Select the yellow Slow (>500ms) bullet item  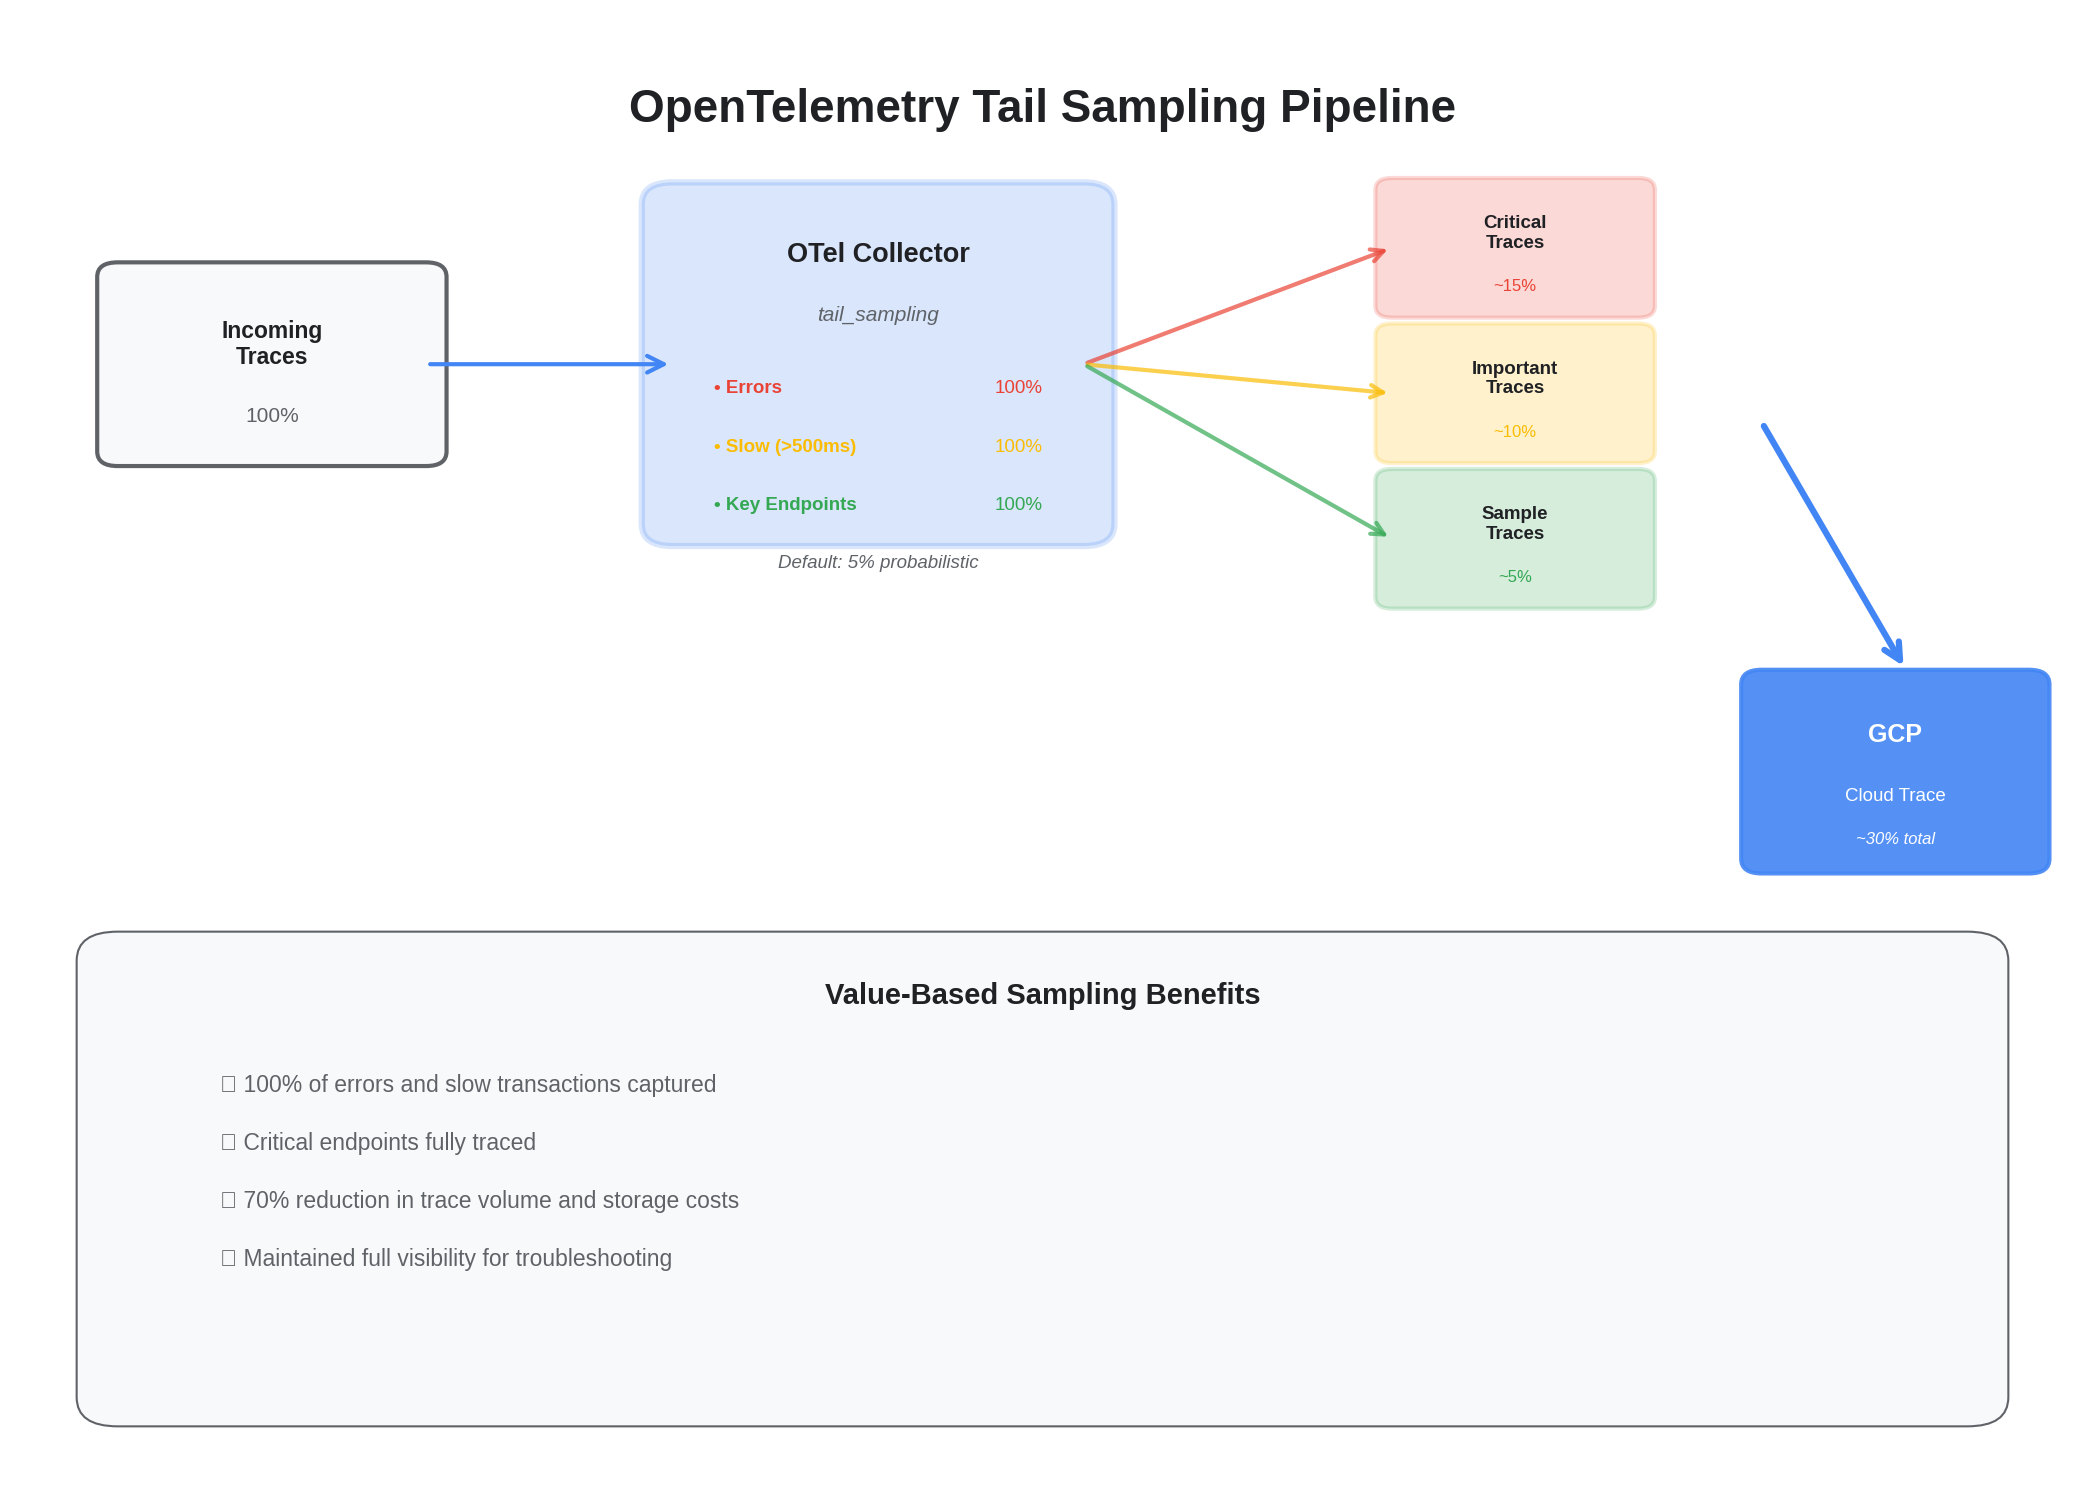(x=789, y=446)
